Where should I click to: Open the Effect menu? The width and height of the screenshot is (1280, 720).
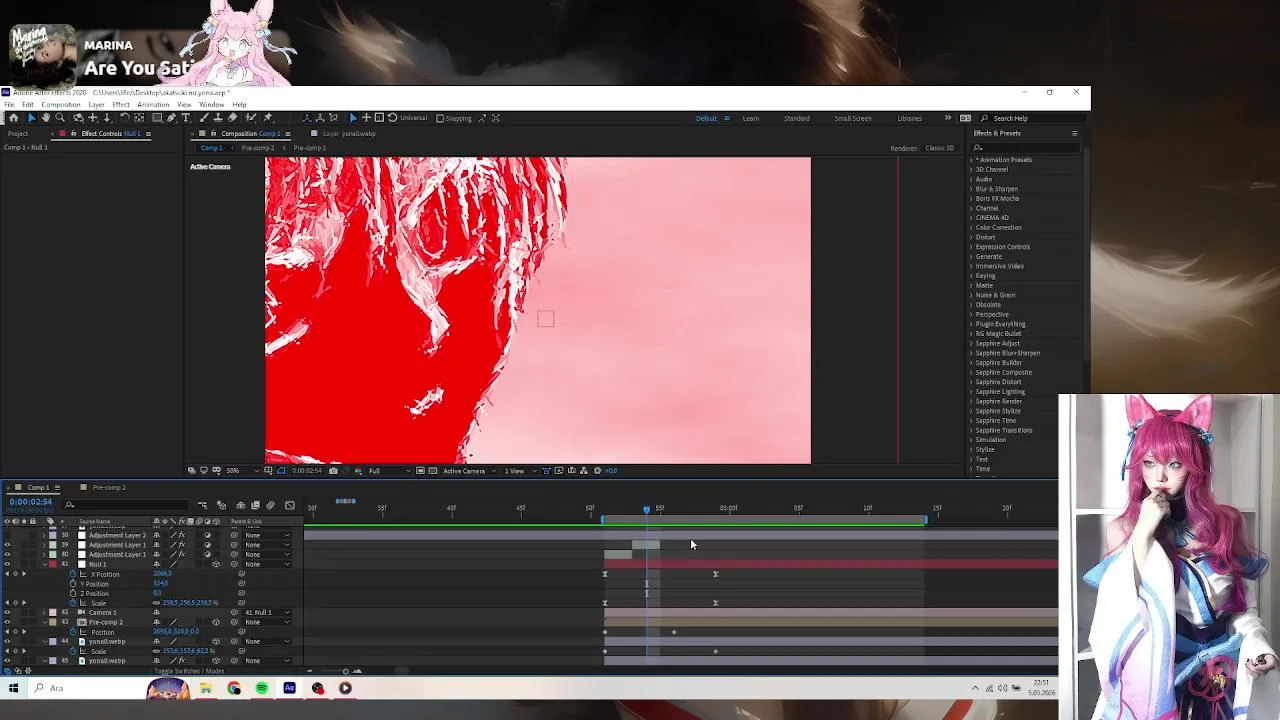click(121, 105)
